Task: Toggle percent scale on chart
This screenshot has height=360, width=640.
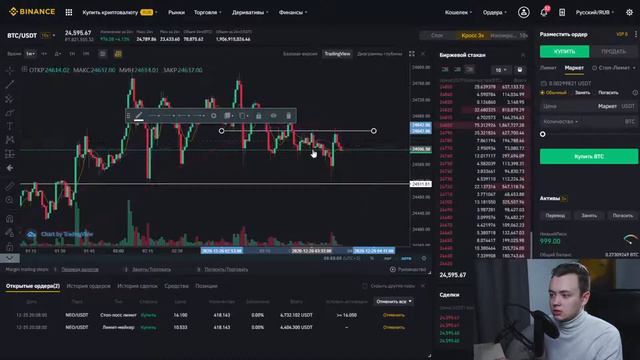Action: click(x=372, y=258)
